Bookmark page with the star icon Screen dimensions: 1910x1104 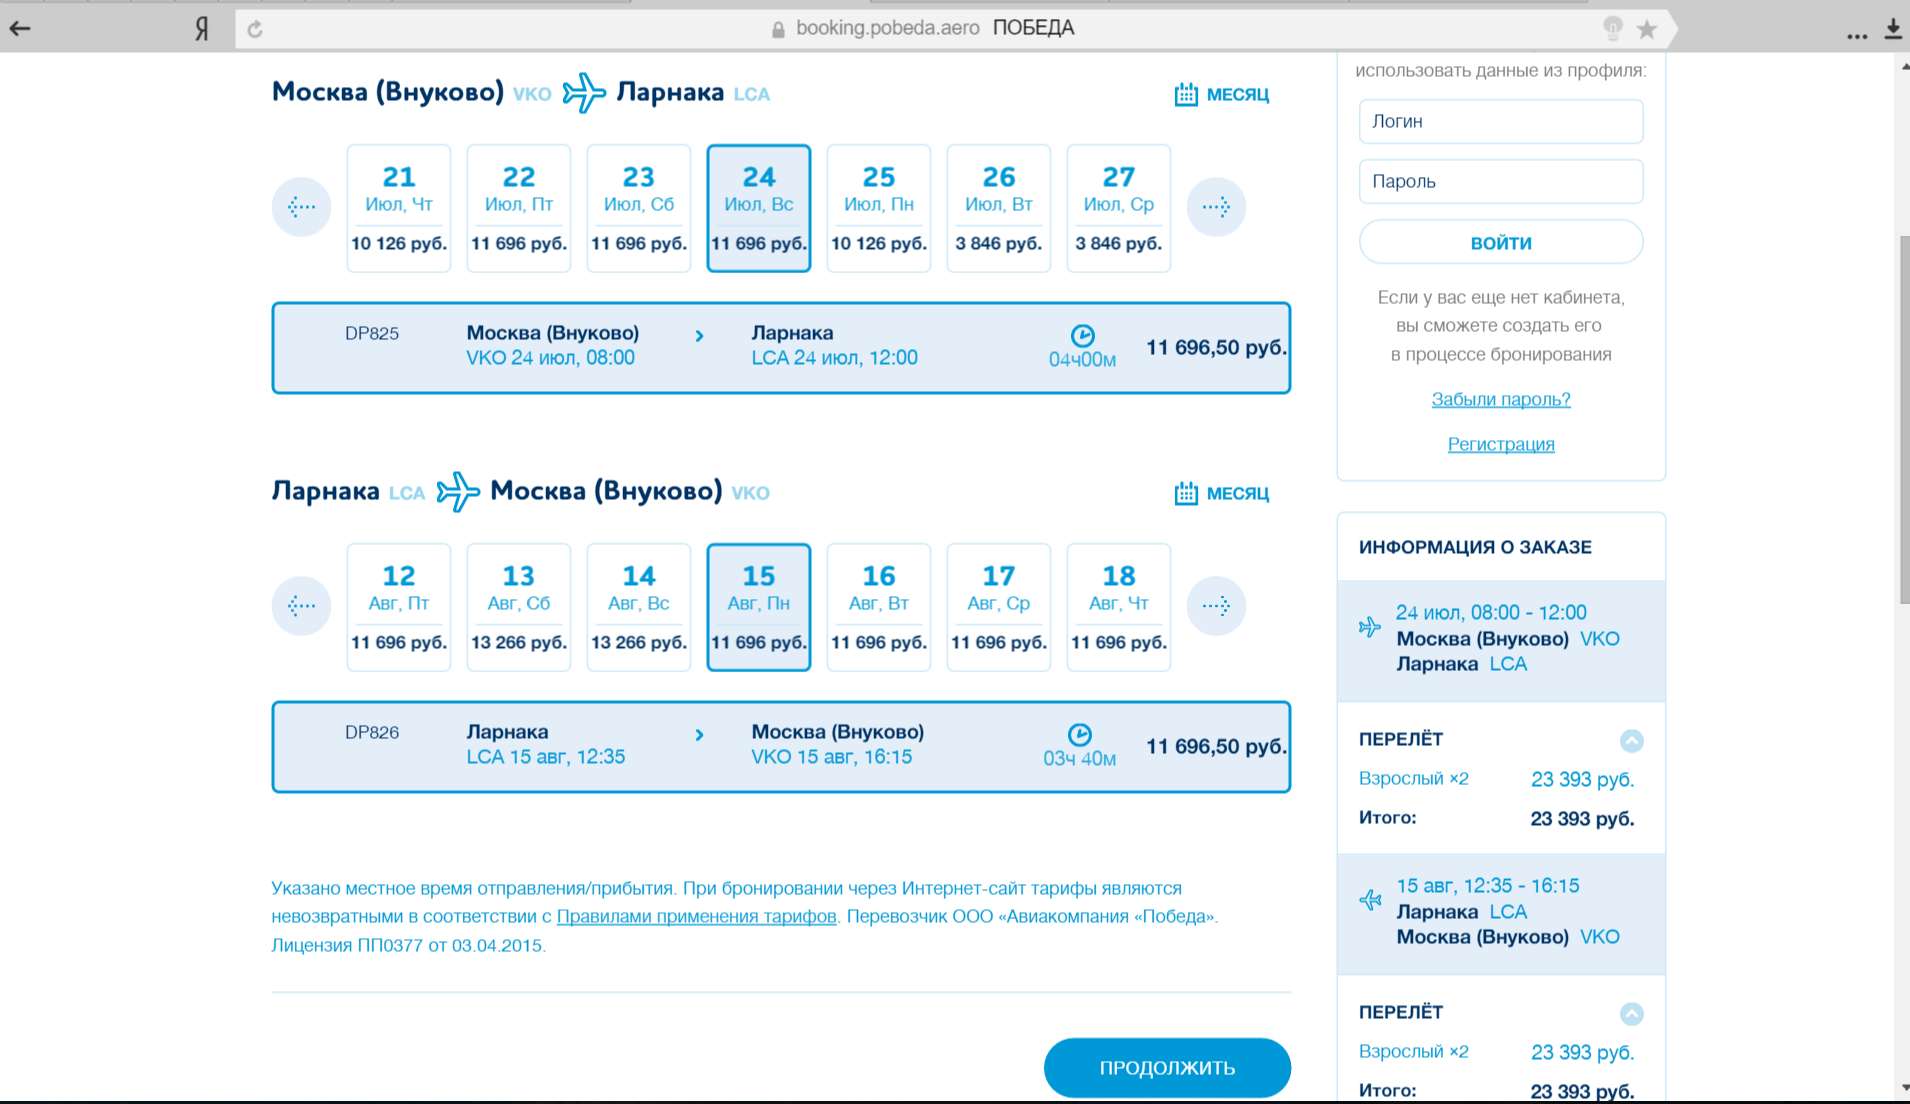pyautogui.click(x=1646, y=29)
